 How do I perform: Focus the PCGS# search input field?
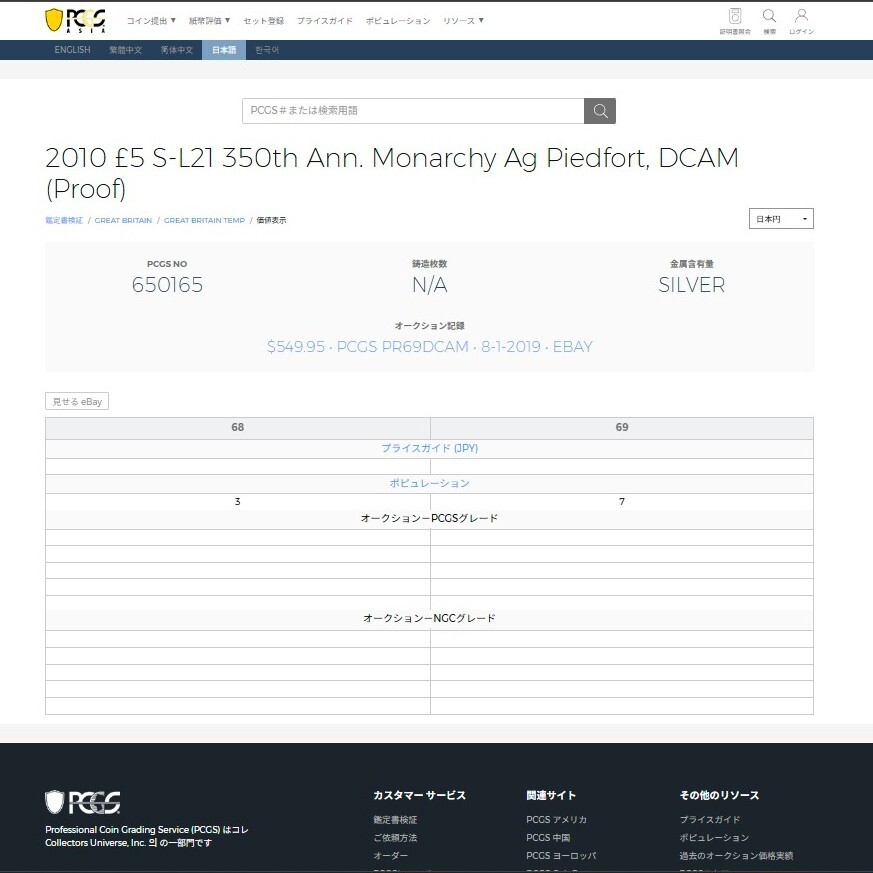pyautogui.click(x=413, y=111)
